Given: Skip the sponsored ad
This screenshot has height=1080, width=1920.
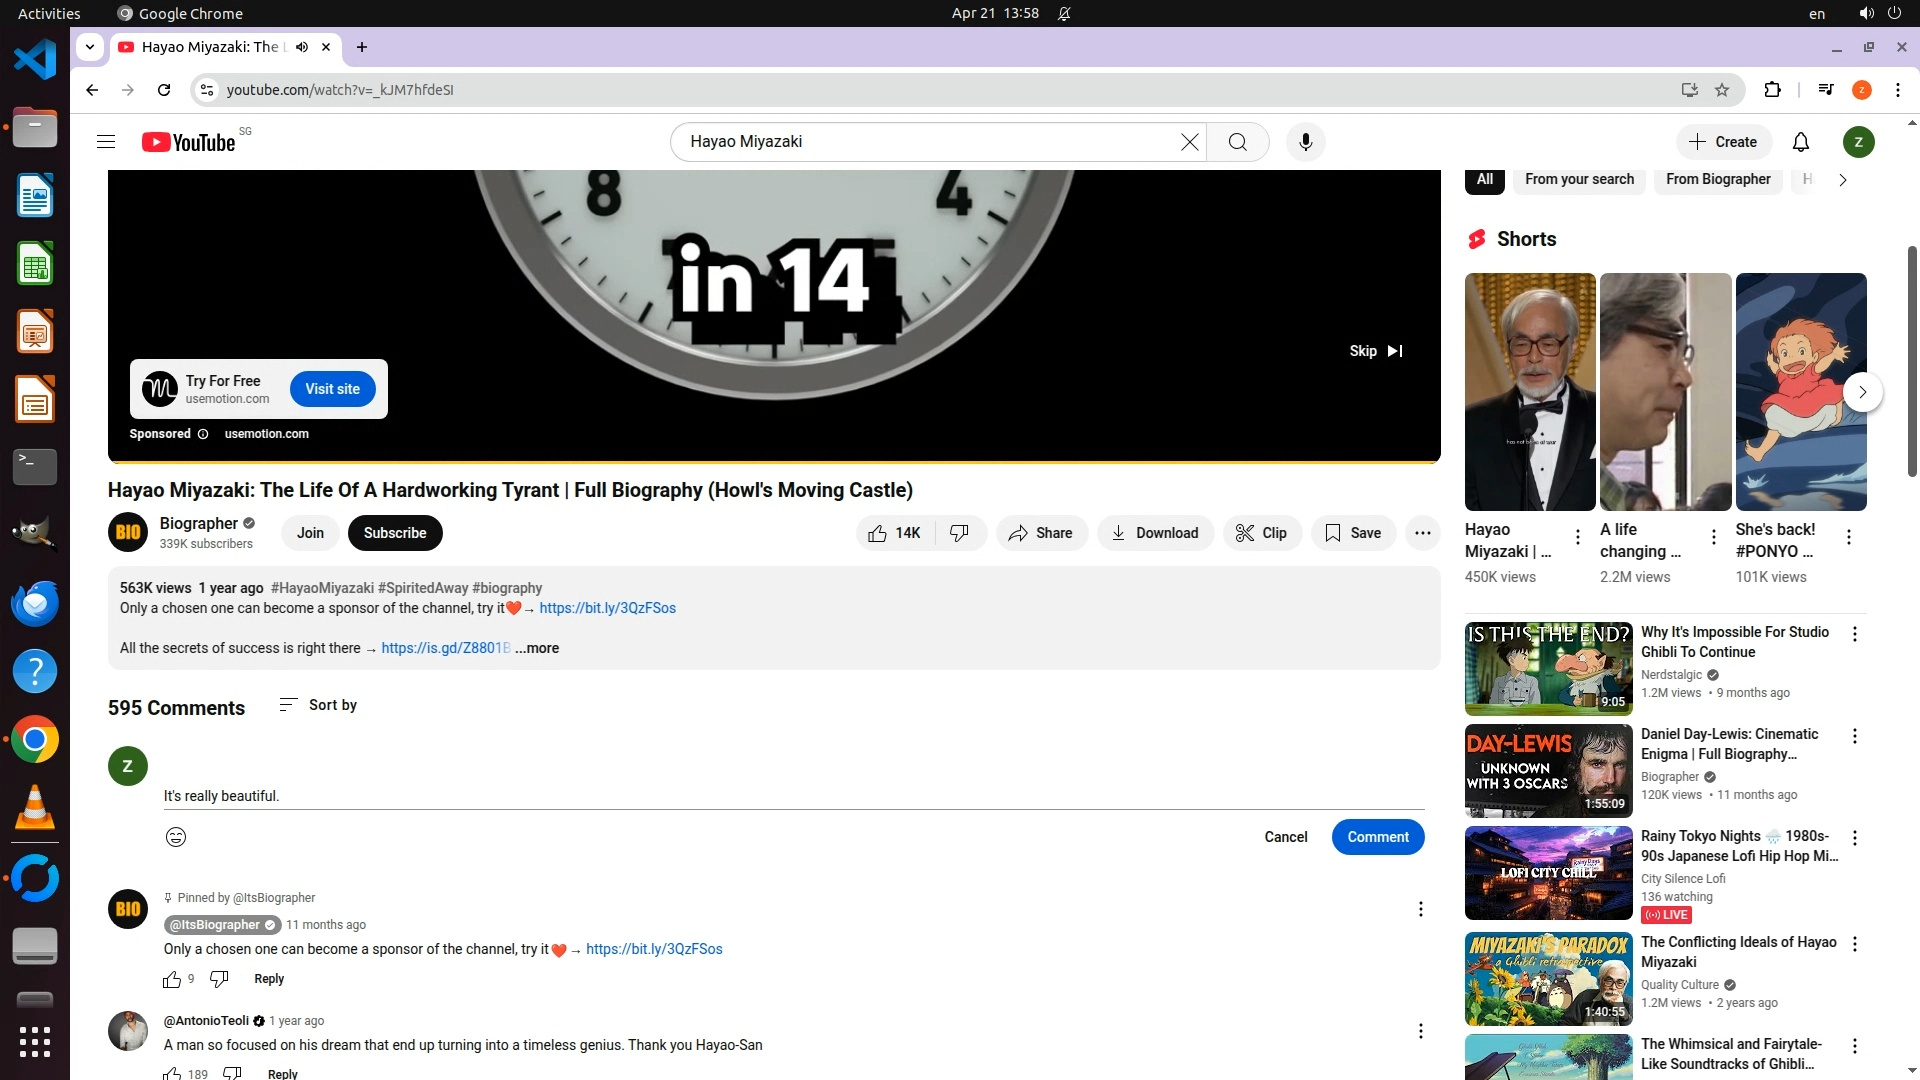Looking at the screenshot, I should coord(1376,351).
